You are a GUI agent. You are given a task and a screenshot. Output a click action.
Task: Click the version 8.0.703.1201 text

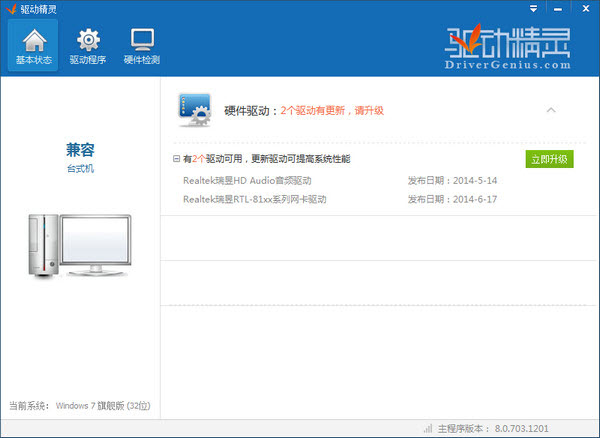pyautogui.click(x=522, y=428)
